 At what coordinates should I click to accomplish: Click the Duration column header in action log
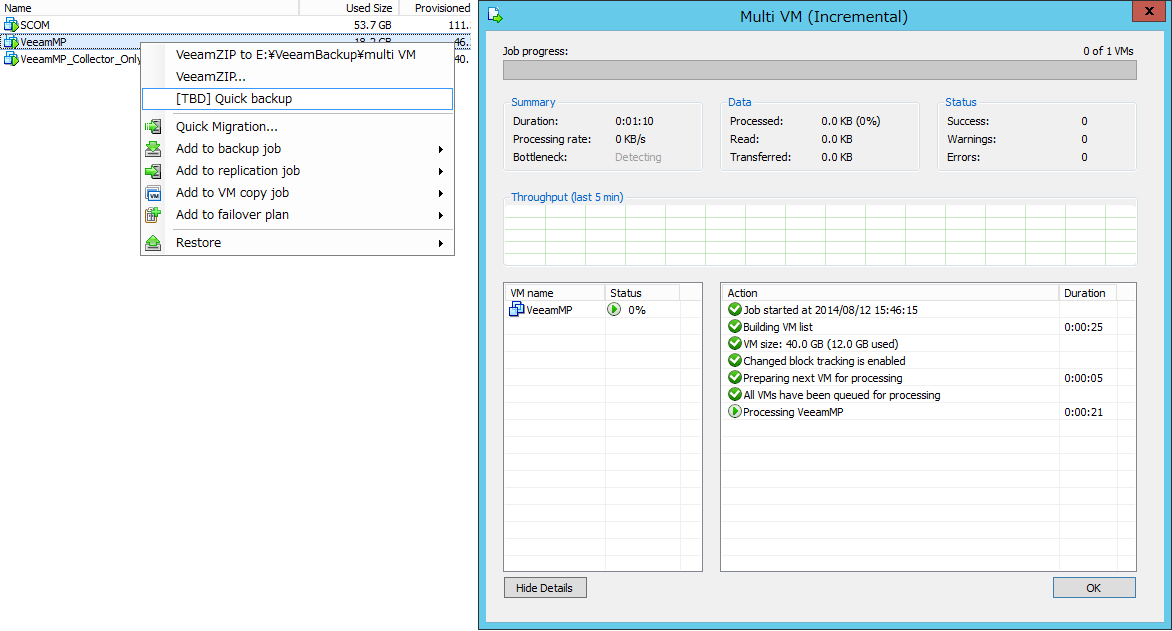(1088, 293)
